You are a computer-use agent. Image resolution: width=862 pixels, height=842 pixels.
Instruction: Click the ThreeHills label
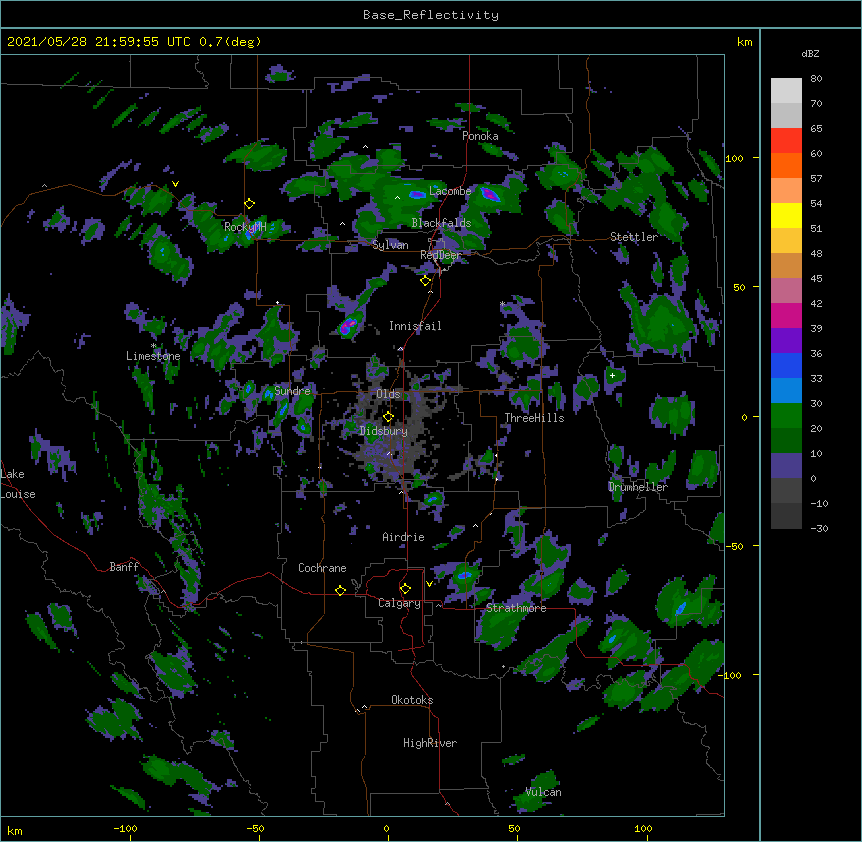[534, 418]
